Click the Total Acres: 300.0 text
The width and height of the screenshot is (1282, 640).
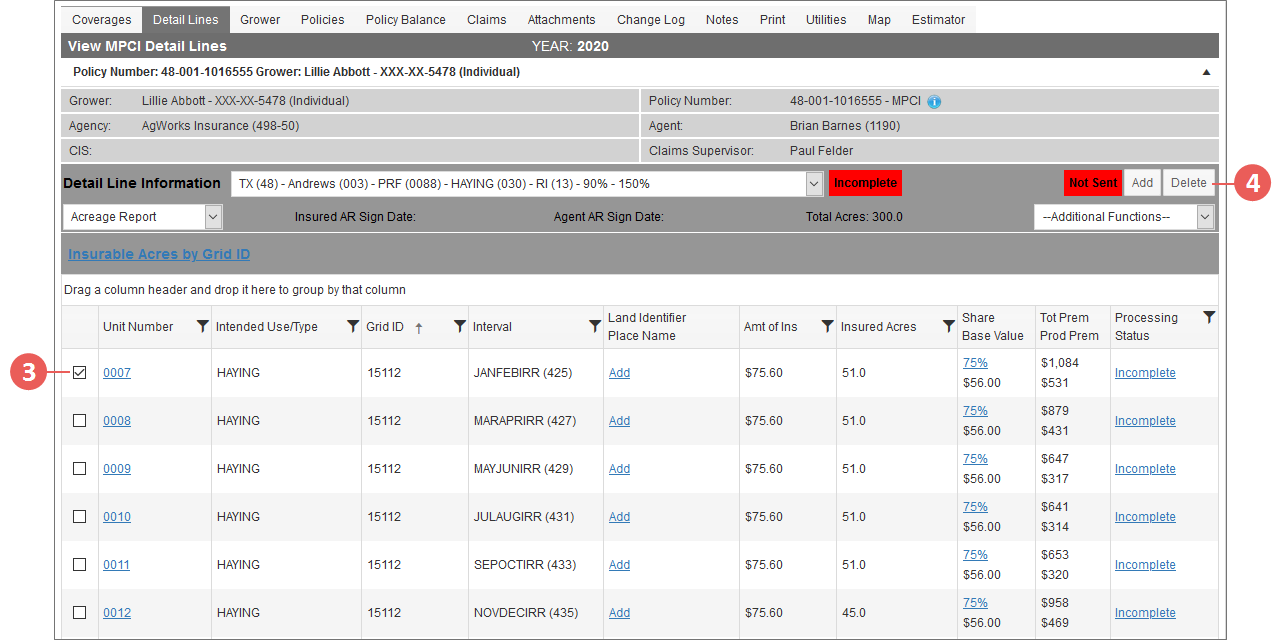[x=854, y=217]
